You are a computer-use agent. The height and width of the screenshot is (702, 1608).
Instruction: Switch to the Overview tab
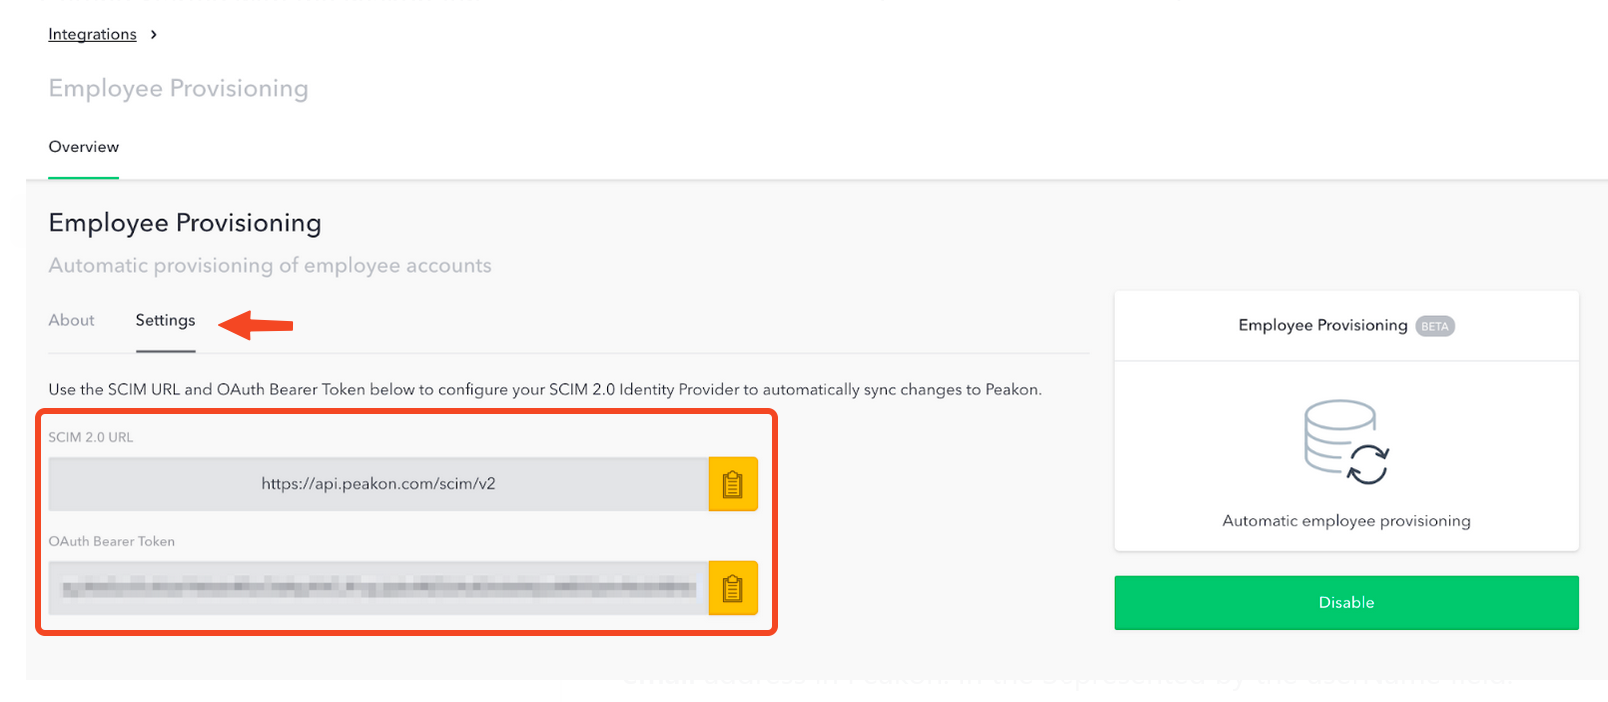84,147
